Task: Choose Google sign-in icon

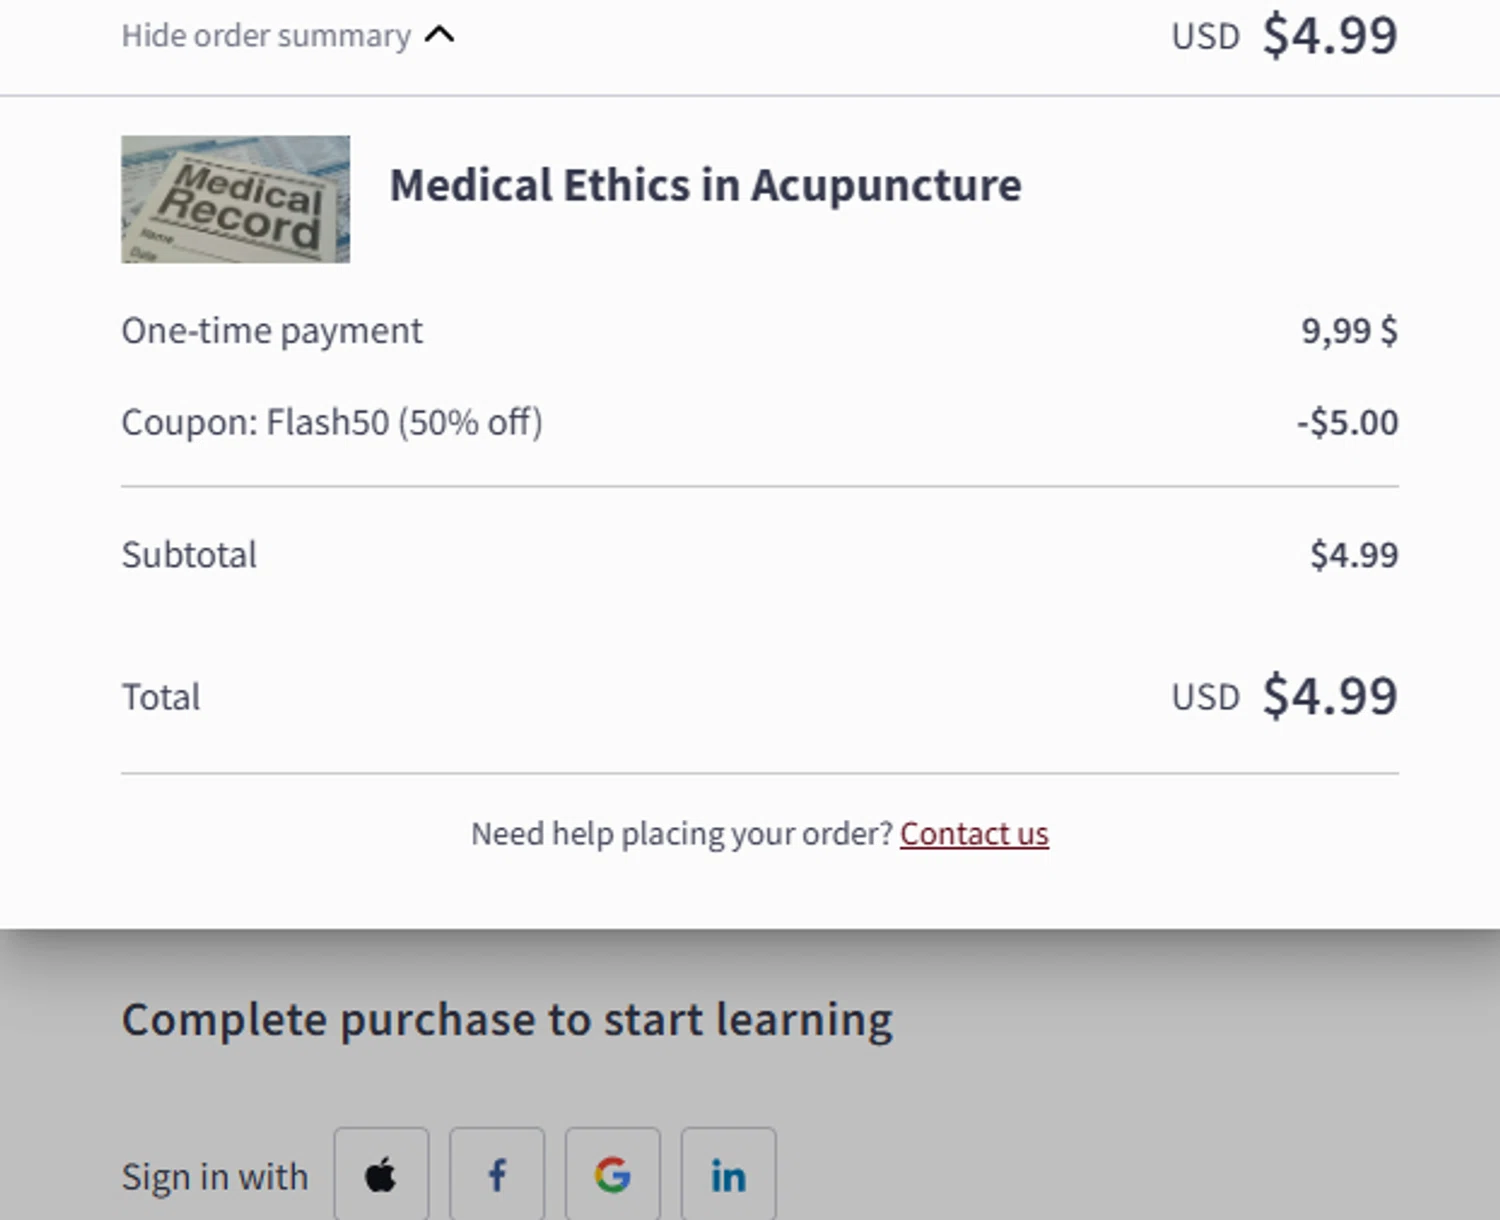Action: [612, 1175]
